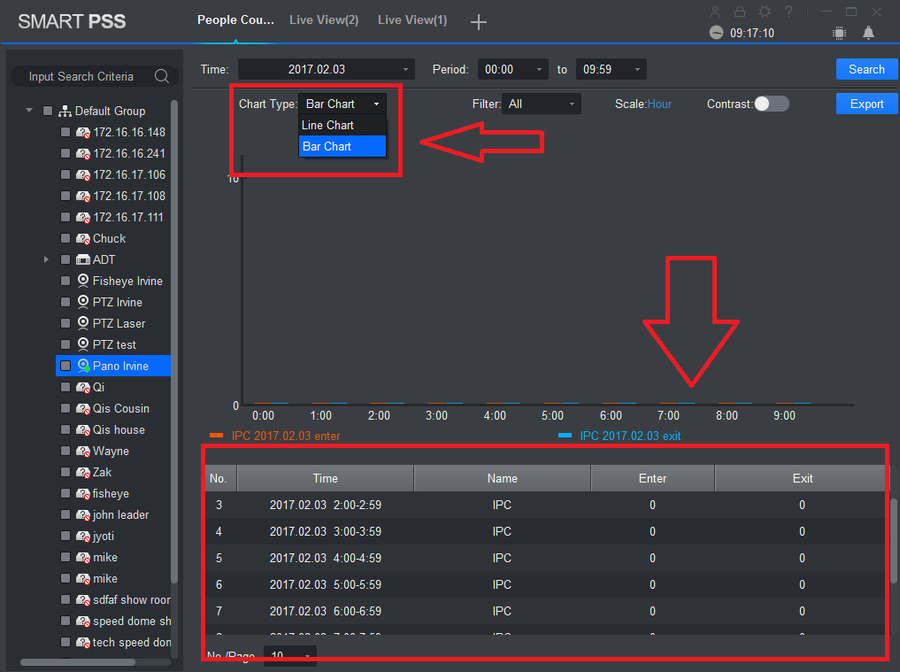Open the settings gear icon
Screen dimensions: 900x672
764,12
